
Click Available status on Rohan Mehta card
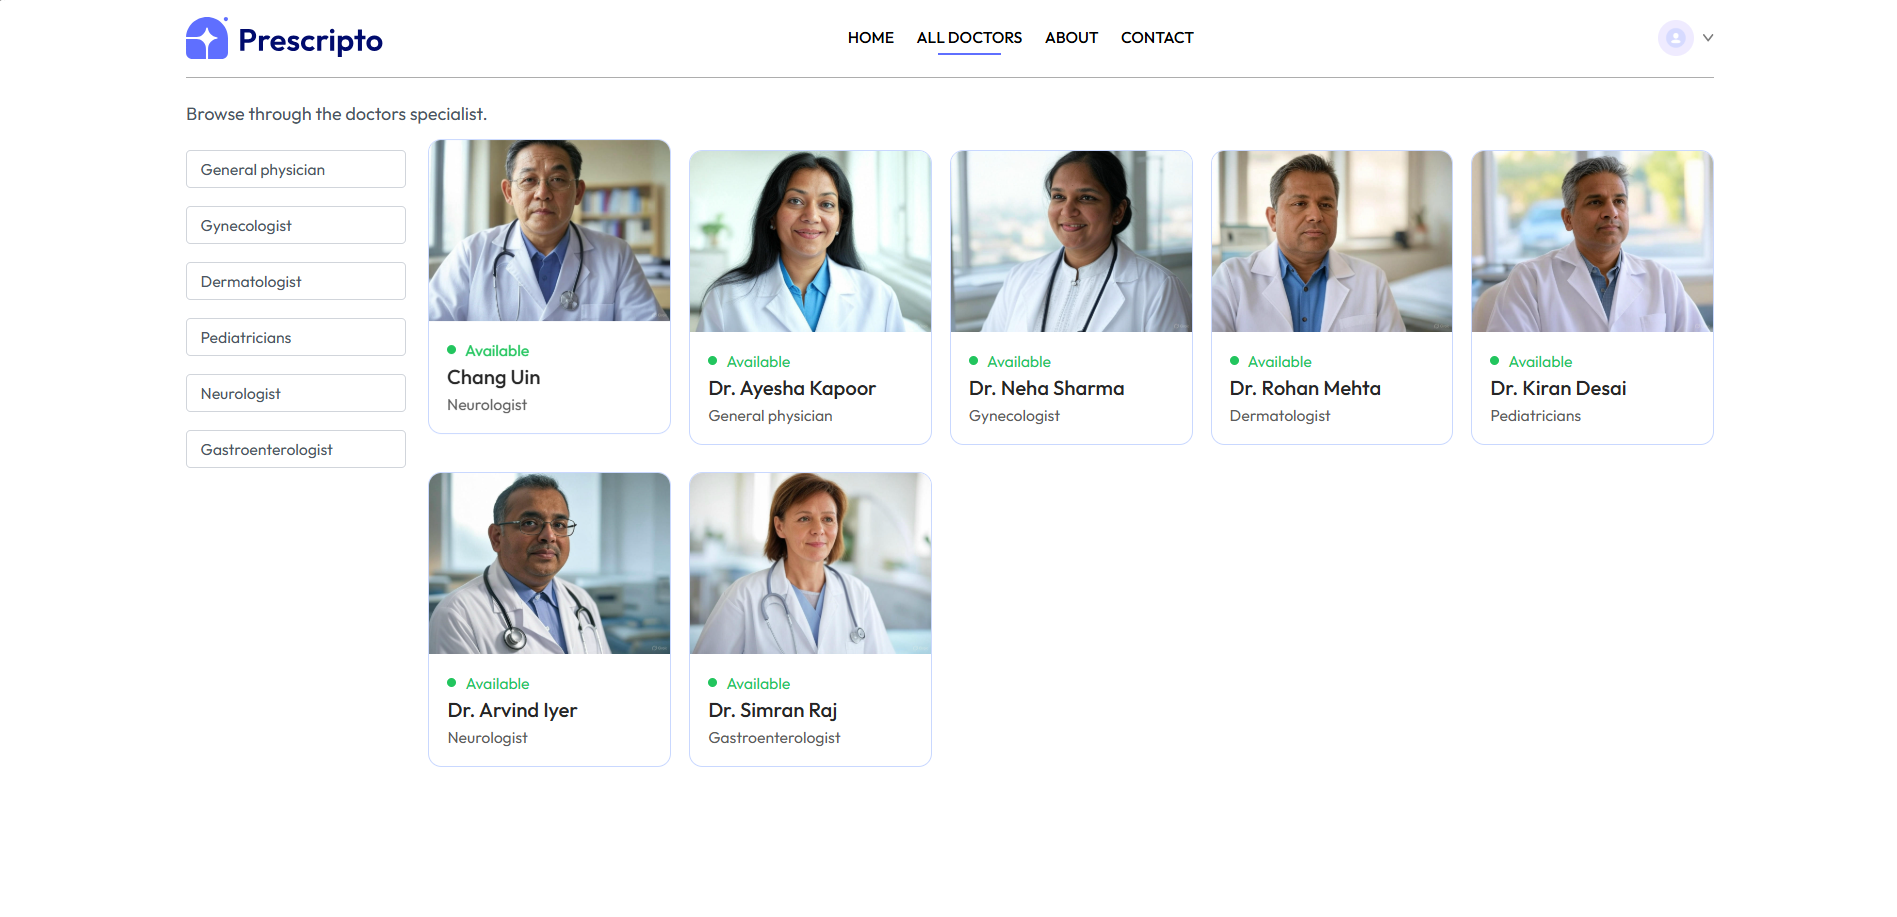coord(1280,362)
